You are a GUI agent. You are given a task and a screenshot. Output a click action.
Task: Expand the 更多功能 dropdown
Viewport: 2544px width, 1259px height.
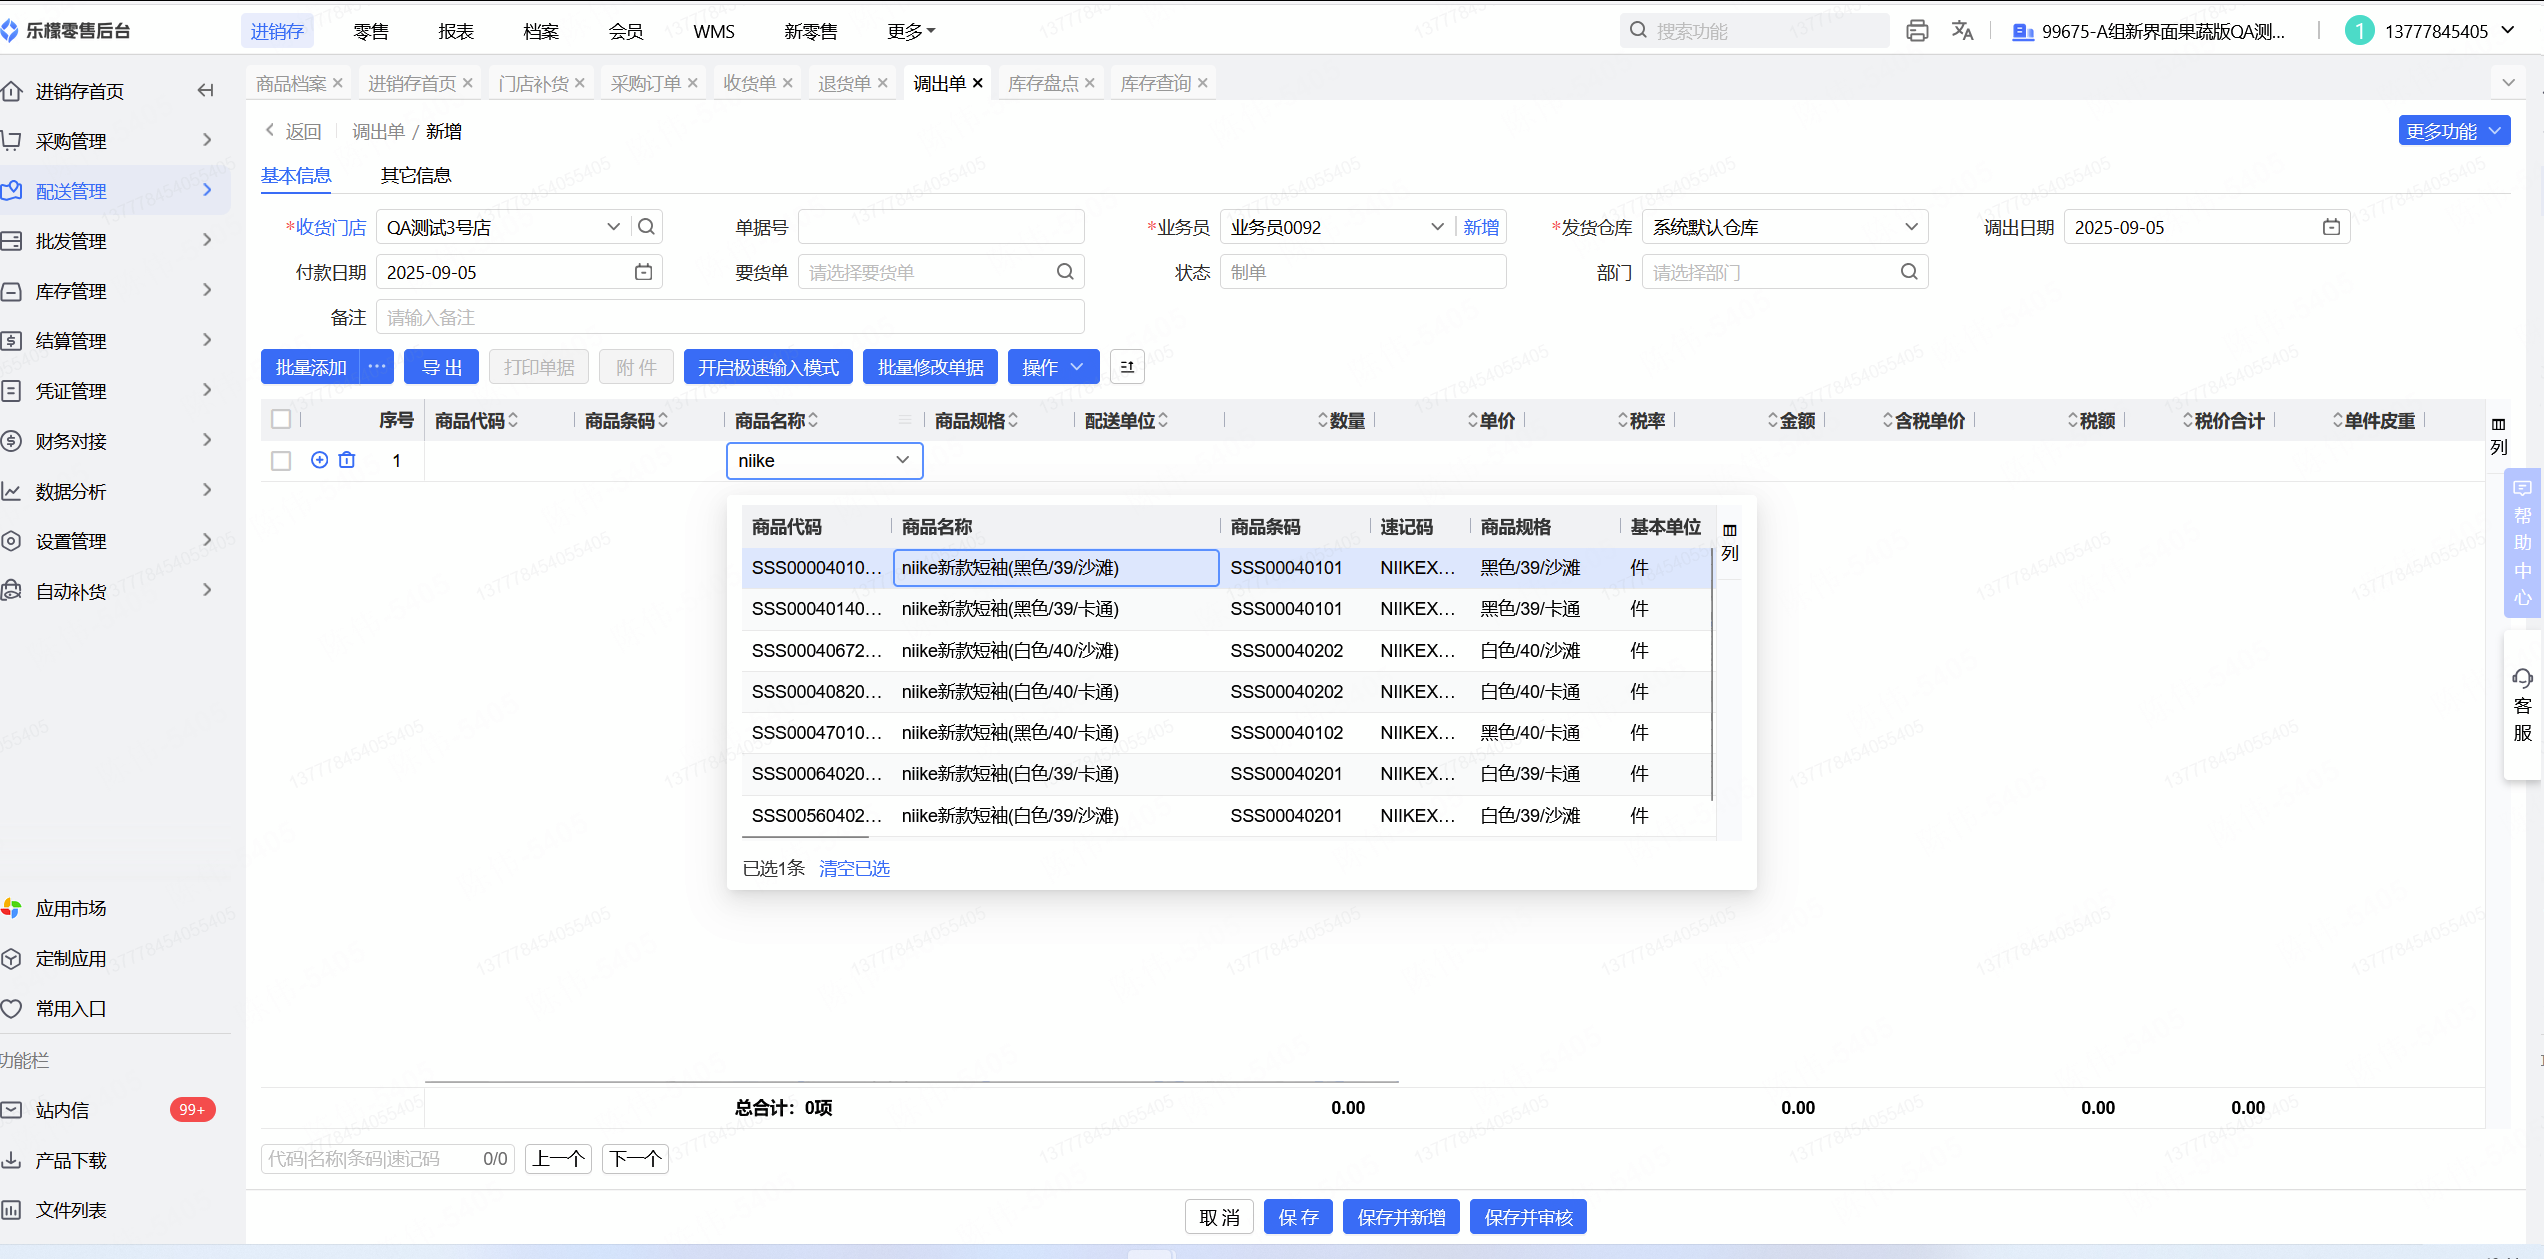pos(2453,131)
